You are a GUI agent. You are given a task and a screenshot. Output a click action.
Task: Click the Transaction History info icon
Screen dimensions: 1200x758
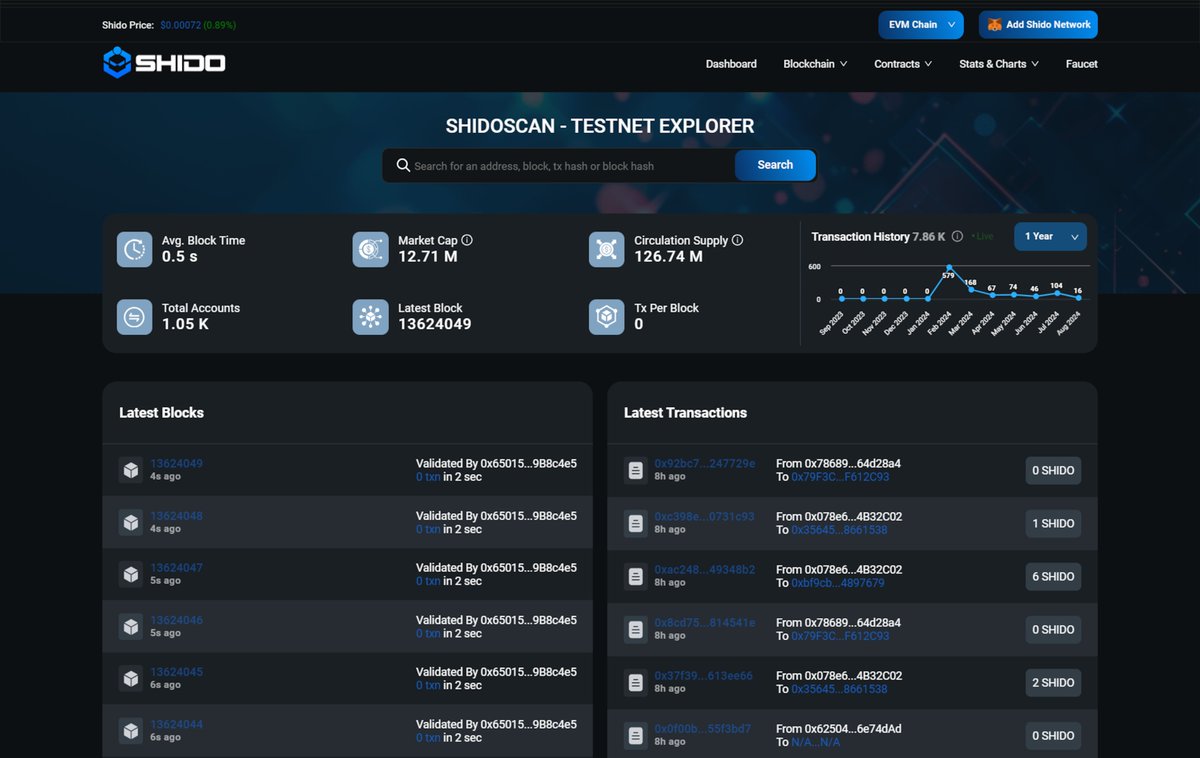pyautogui.click(x=957, y=237)
